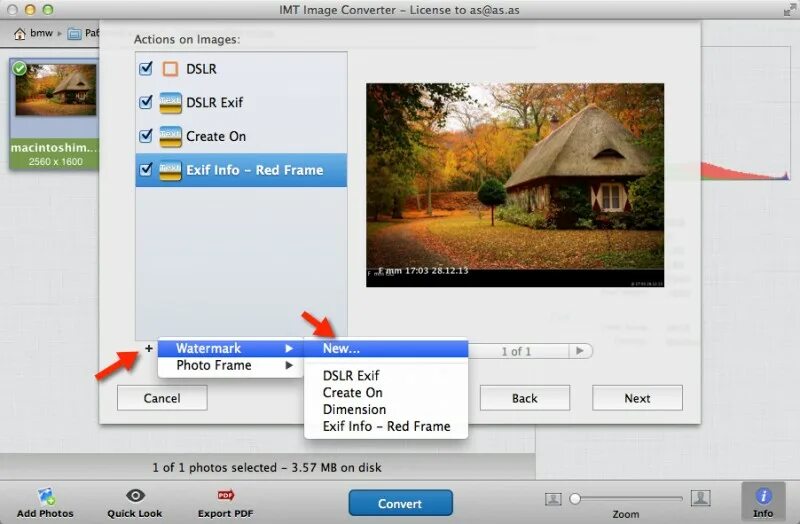
Task: Click the Watermark menu item
Action: tap(231, 348)
